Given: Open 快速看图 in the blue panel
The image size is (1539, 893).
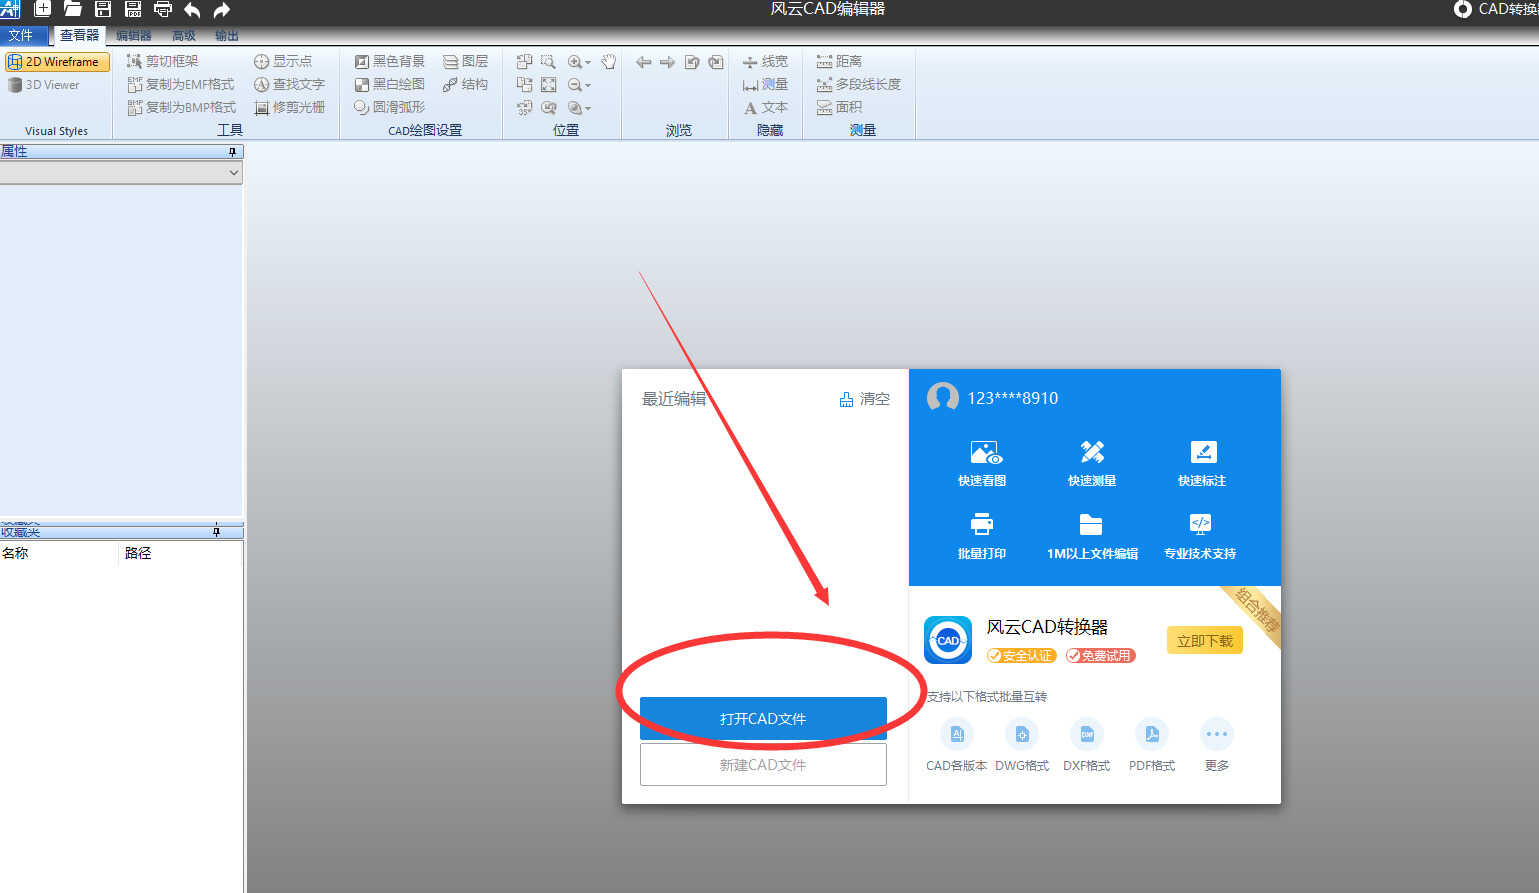Looking at the screenshot, I should coord(982,463).
